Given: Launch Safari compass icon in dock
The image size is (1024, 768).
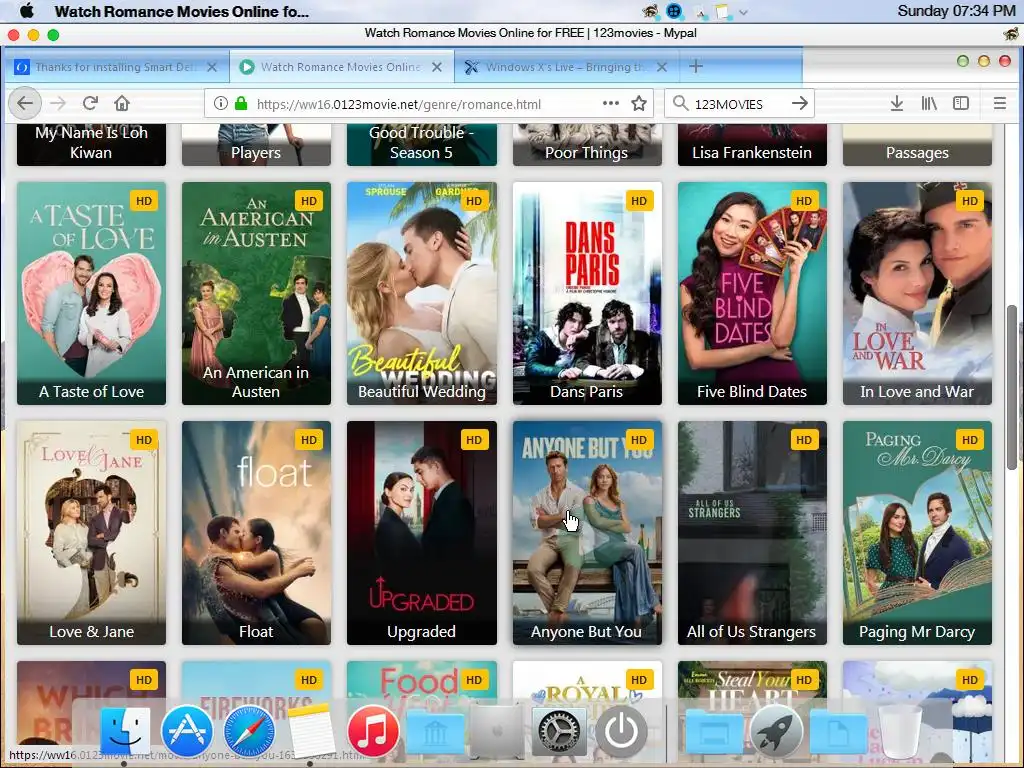Looking at the screenshot, I should [x=249, y=731].
